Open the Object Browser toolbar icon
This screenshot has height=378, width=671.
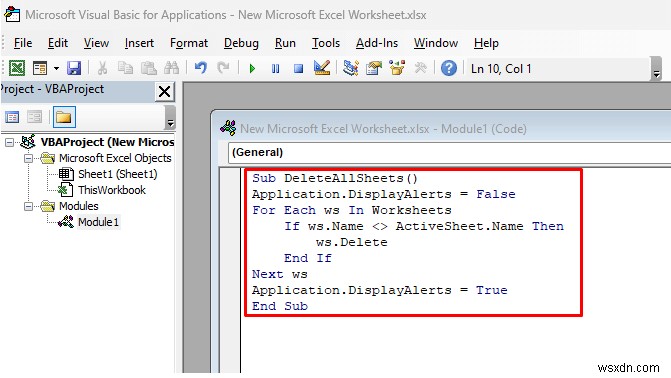[397, 68]
